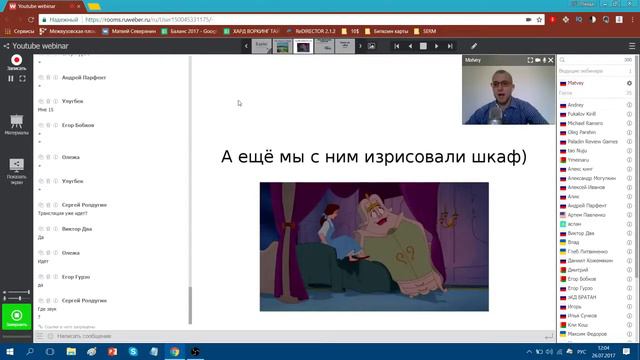640x360 pixels.
Task: Open settings gear next to Matvey
Action: pos(629,83)
